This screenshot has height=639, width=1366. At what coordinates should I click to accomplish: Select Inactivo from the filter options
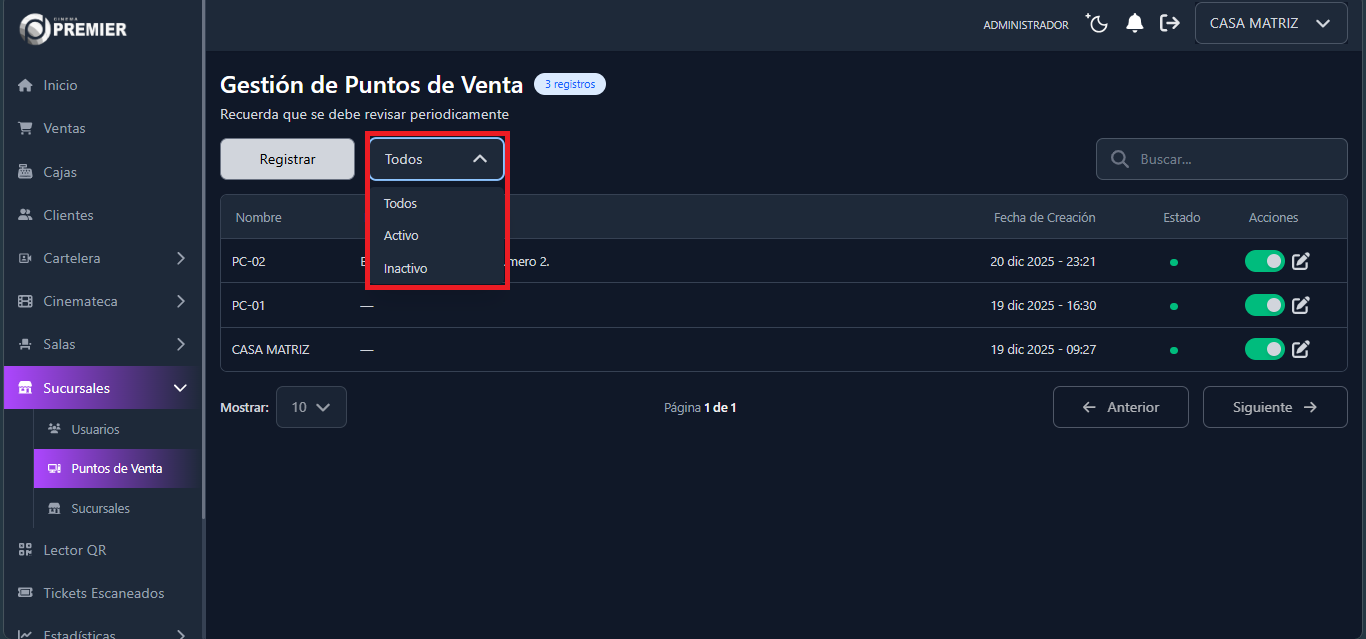405,268
